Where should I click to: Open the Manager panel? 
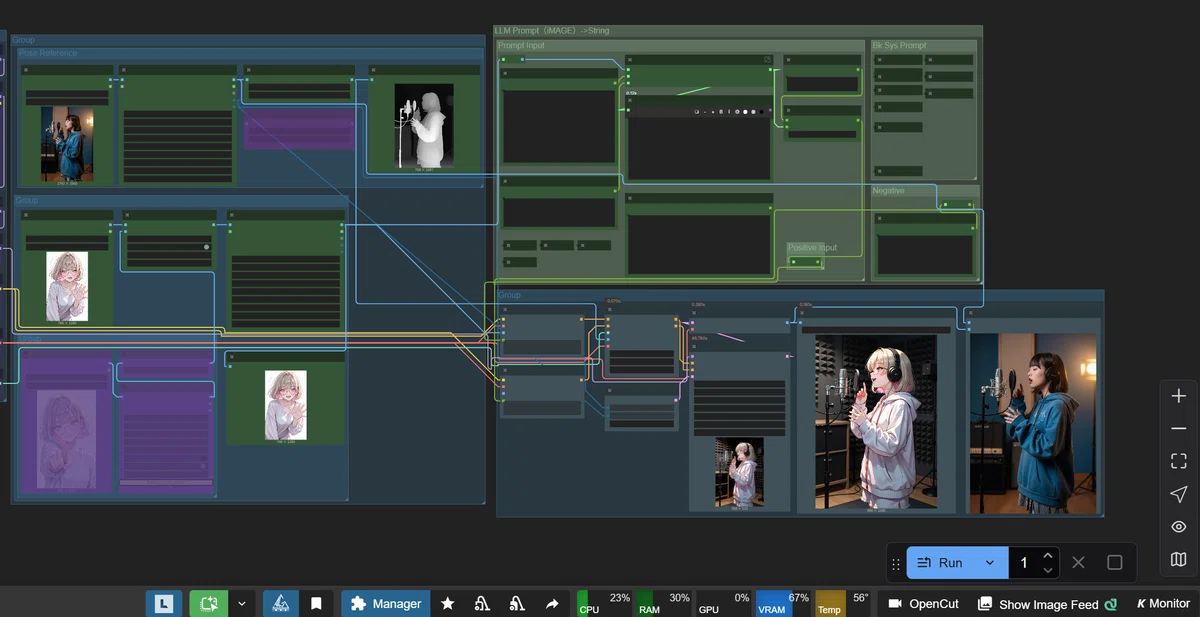coord(386,604)
